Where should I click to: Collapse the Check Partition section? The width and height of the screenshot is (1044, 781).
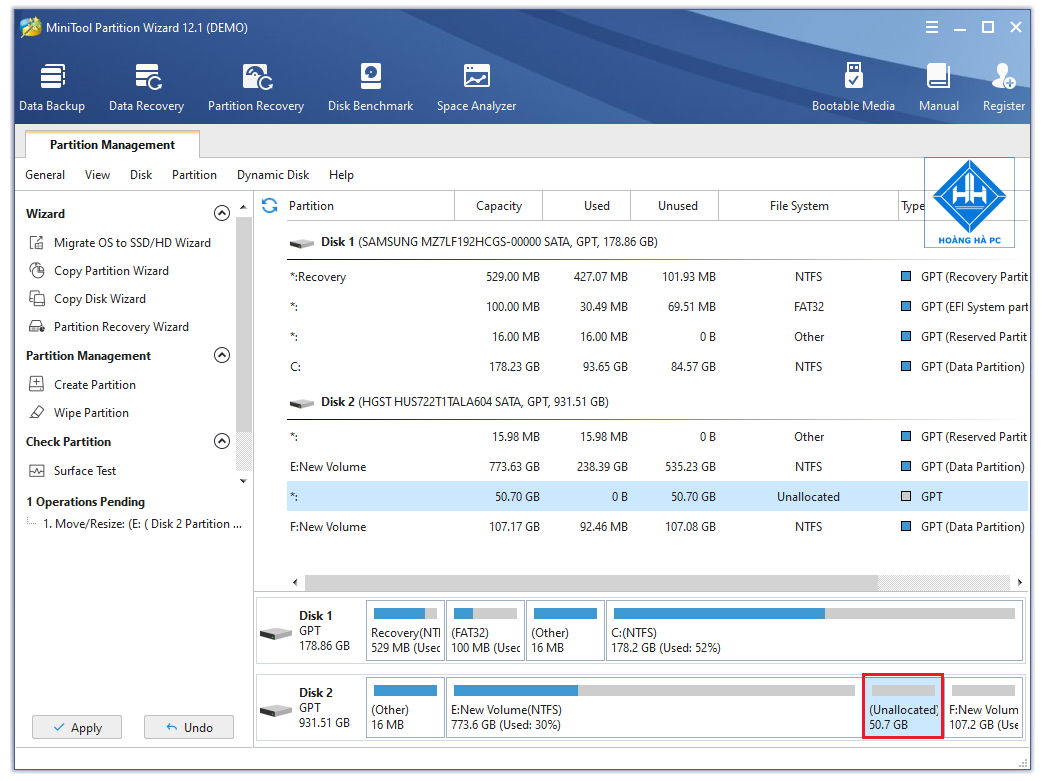point(222,441)
